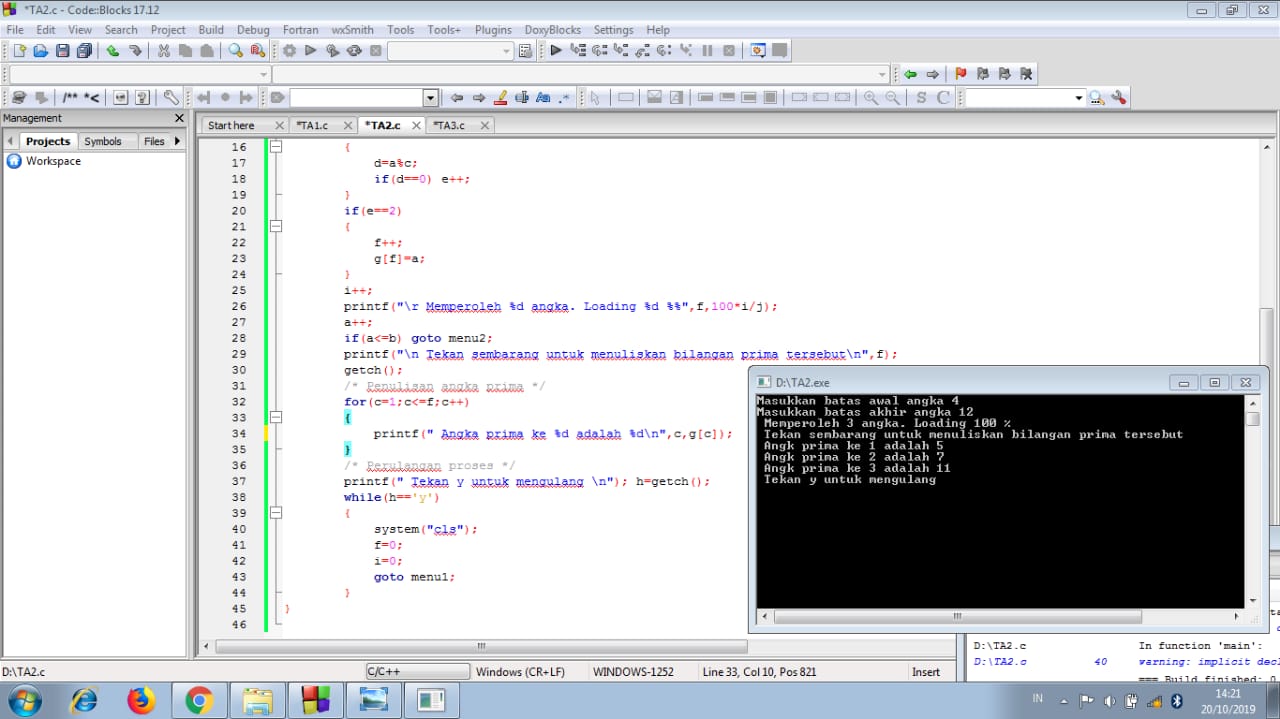Image resolution: width=1280 pixels, height=719 pixels.
Task: Open the build target dropdown
Action: (506, 51)
